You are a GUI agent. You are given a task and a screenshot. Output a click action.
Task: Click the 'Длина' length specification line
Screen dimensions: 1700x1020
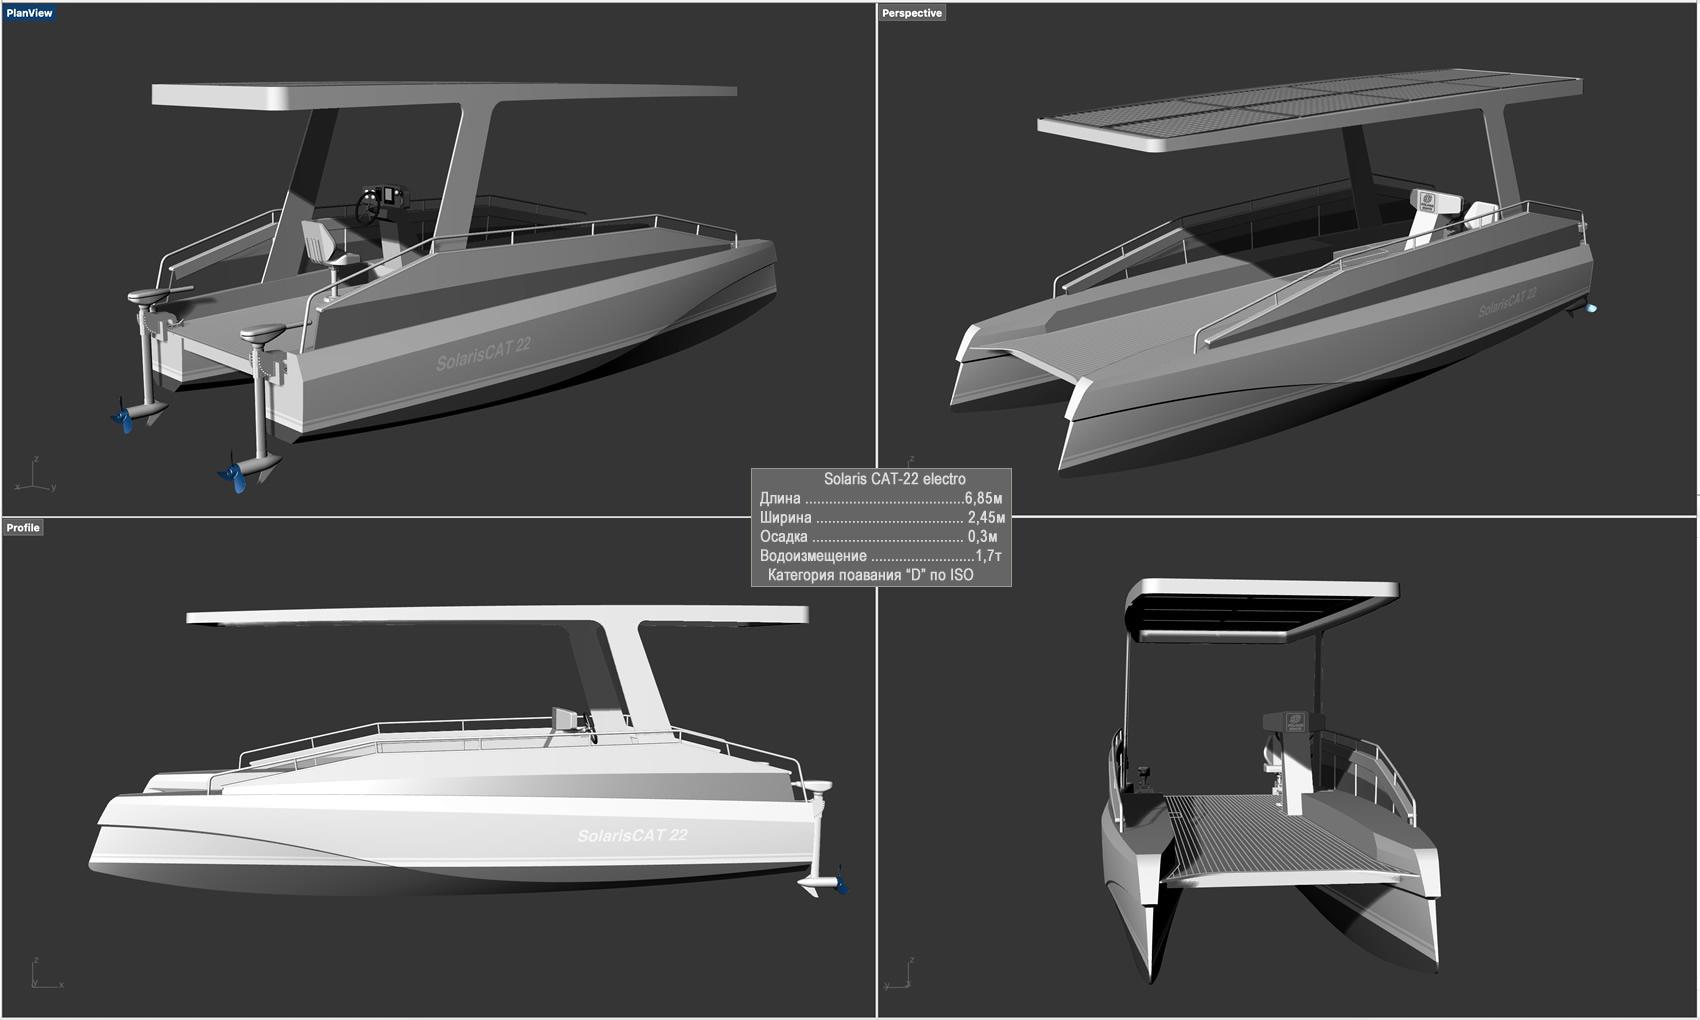880,498
